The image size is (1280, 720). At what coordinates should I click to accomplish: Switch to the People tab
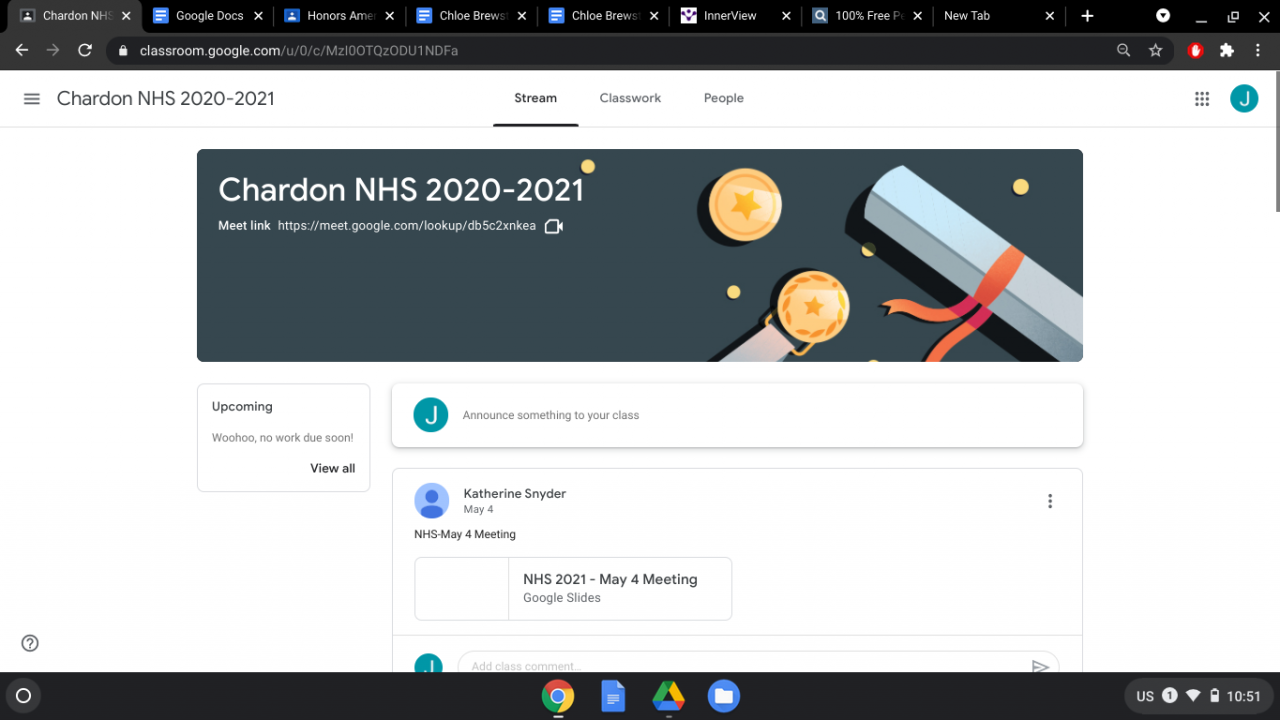pos(723,98)
